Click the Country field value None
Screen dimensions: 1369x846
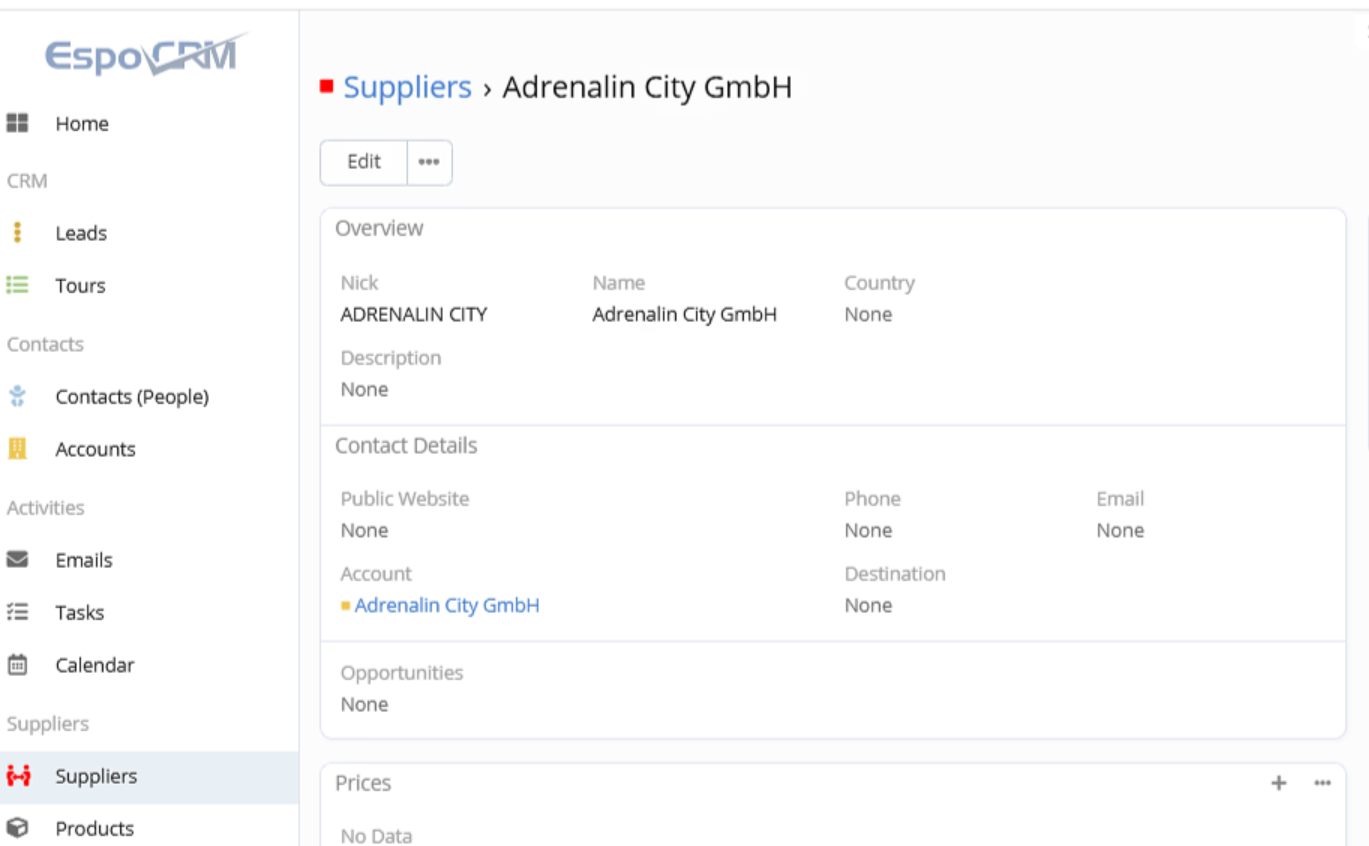pyautogui.click(x=868, y=314)
